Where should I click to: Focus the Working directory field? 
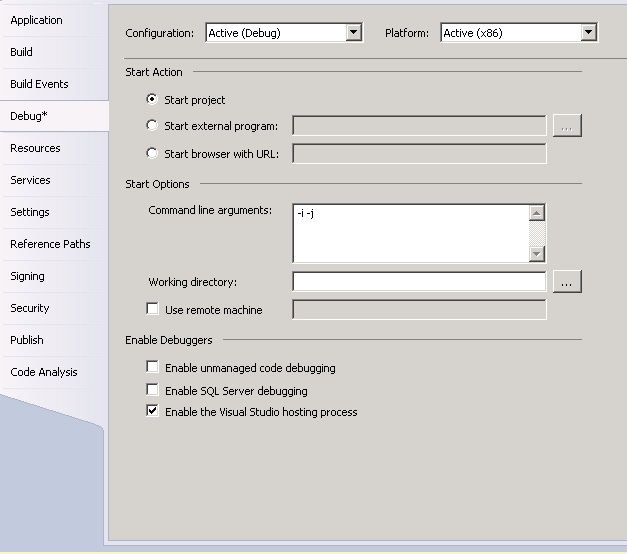pyautogui.click(x=419, y=282)
